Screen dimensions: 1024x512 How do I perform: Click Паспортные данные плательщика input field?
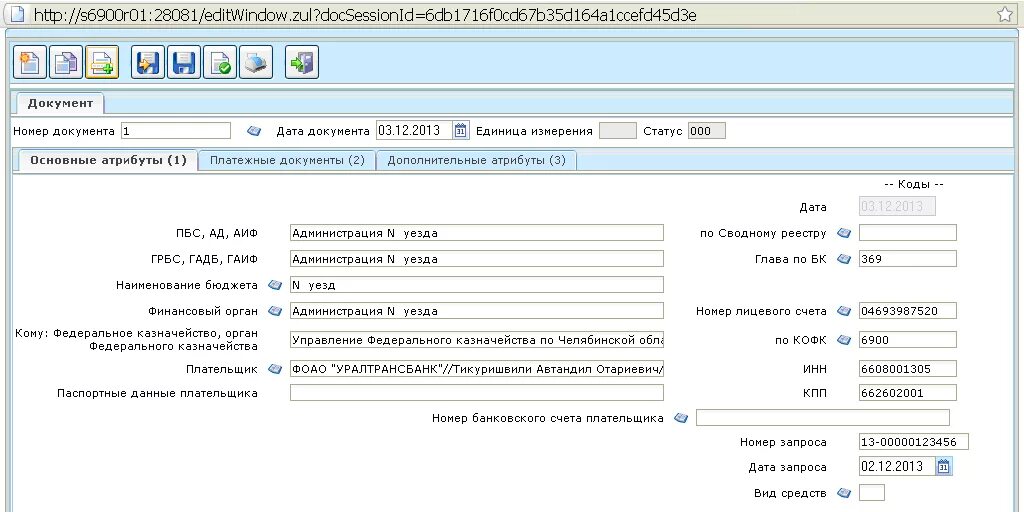click(x=477, y=392)
